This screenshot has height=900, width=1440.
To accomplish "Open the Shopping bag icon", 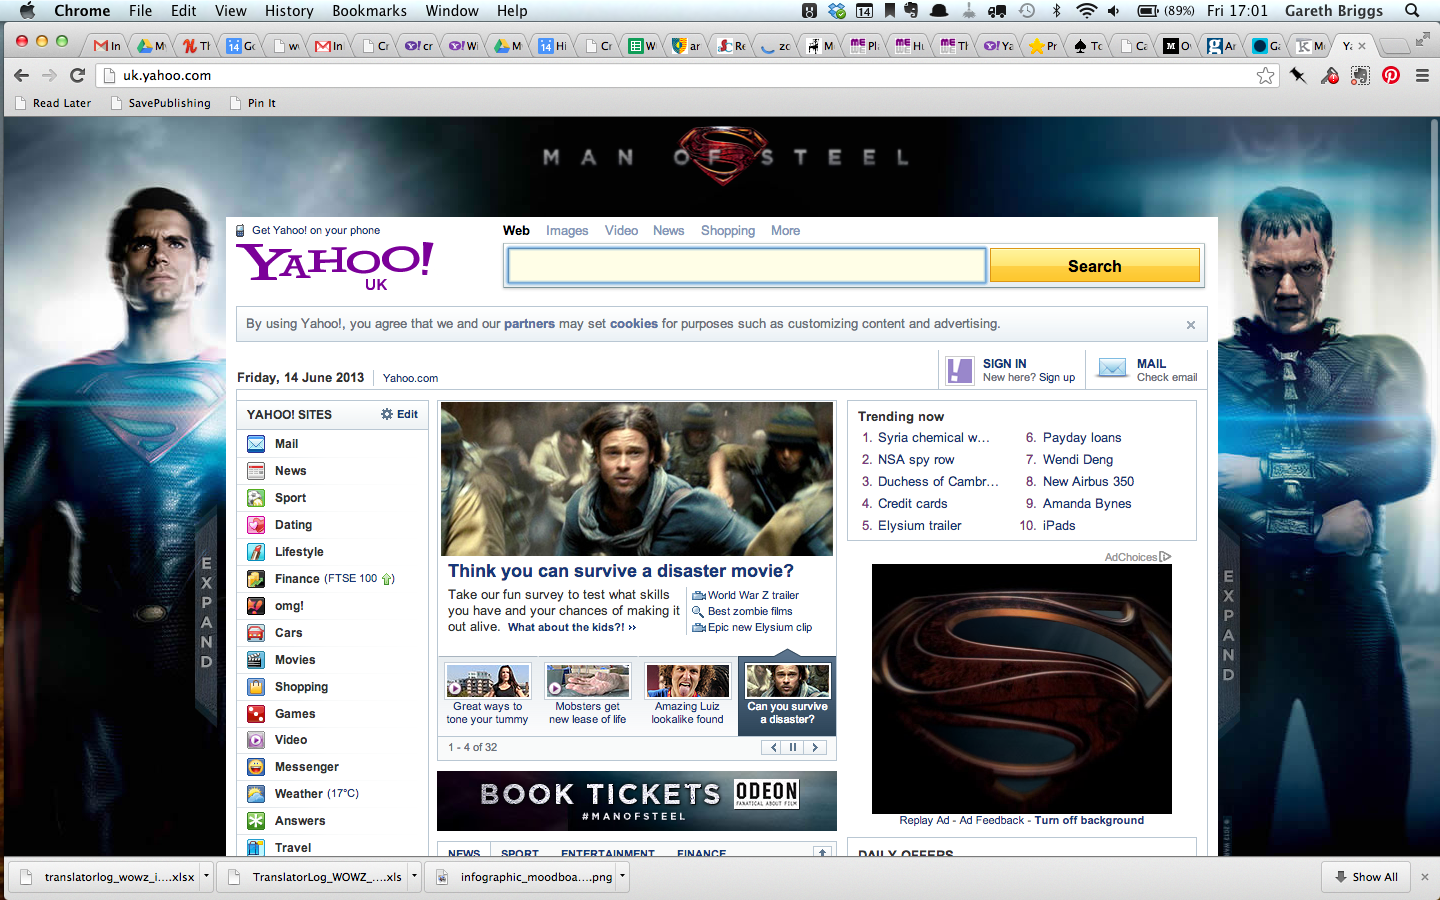I will 256,687.
